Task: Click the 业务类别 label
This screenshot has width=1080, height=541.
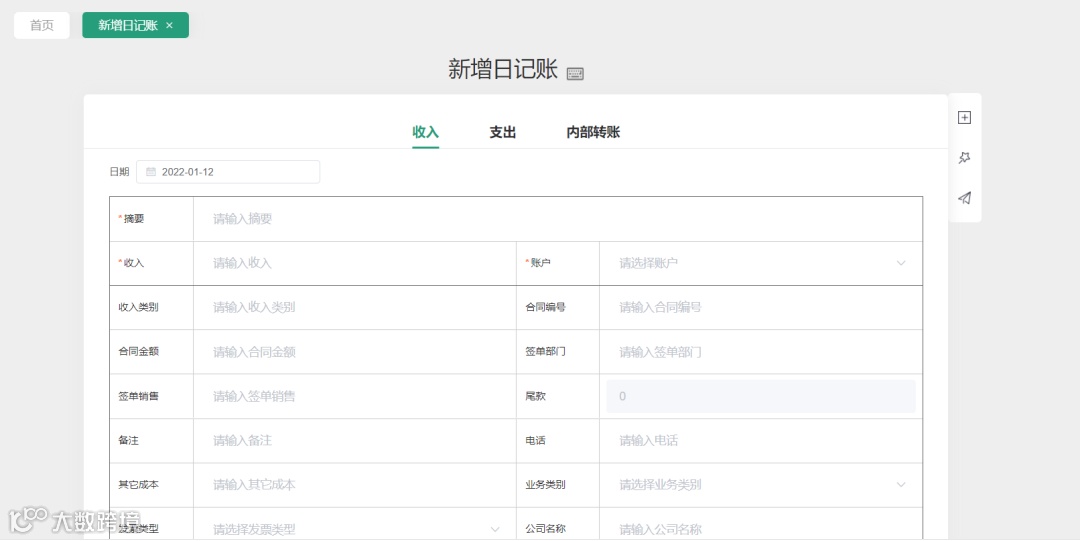Action: click(546, 484)
